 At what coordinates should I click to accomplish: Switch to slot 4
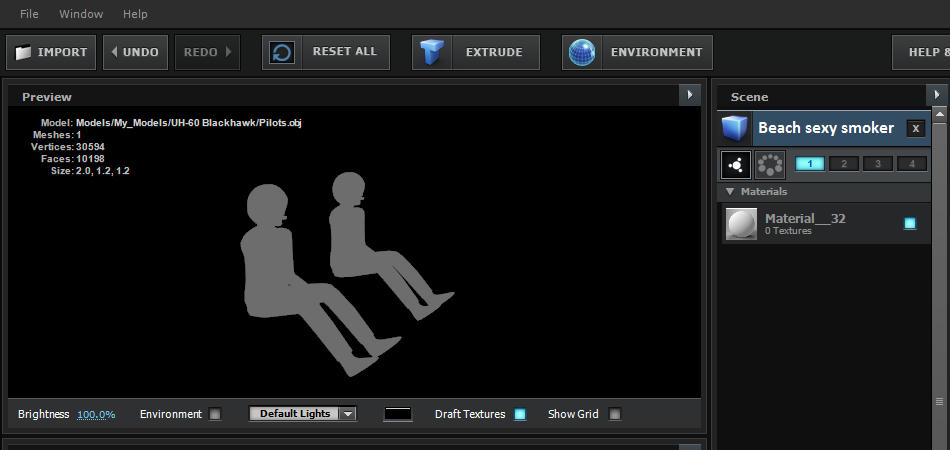[912, 164]
